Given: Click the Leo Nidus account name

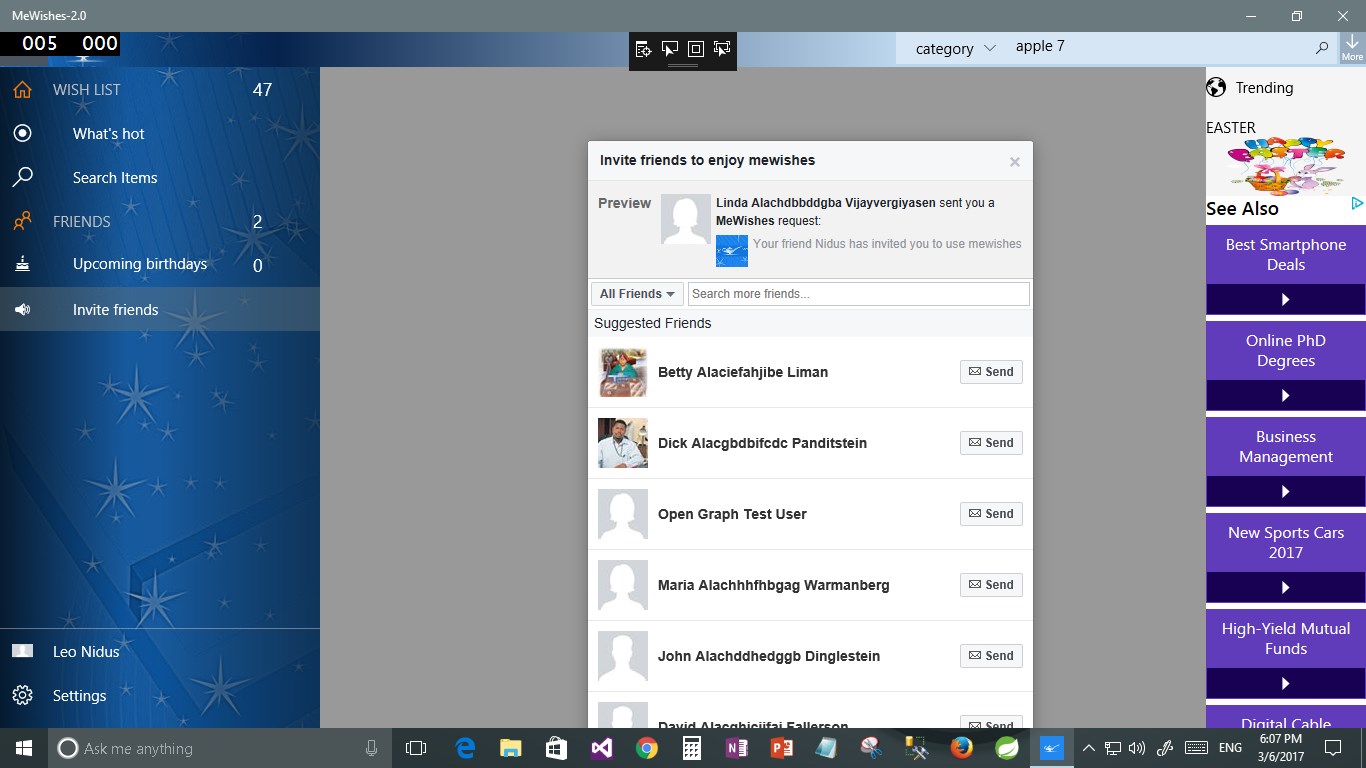Looking at the screenshot, I should [x=86, y=651].
